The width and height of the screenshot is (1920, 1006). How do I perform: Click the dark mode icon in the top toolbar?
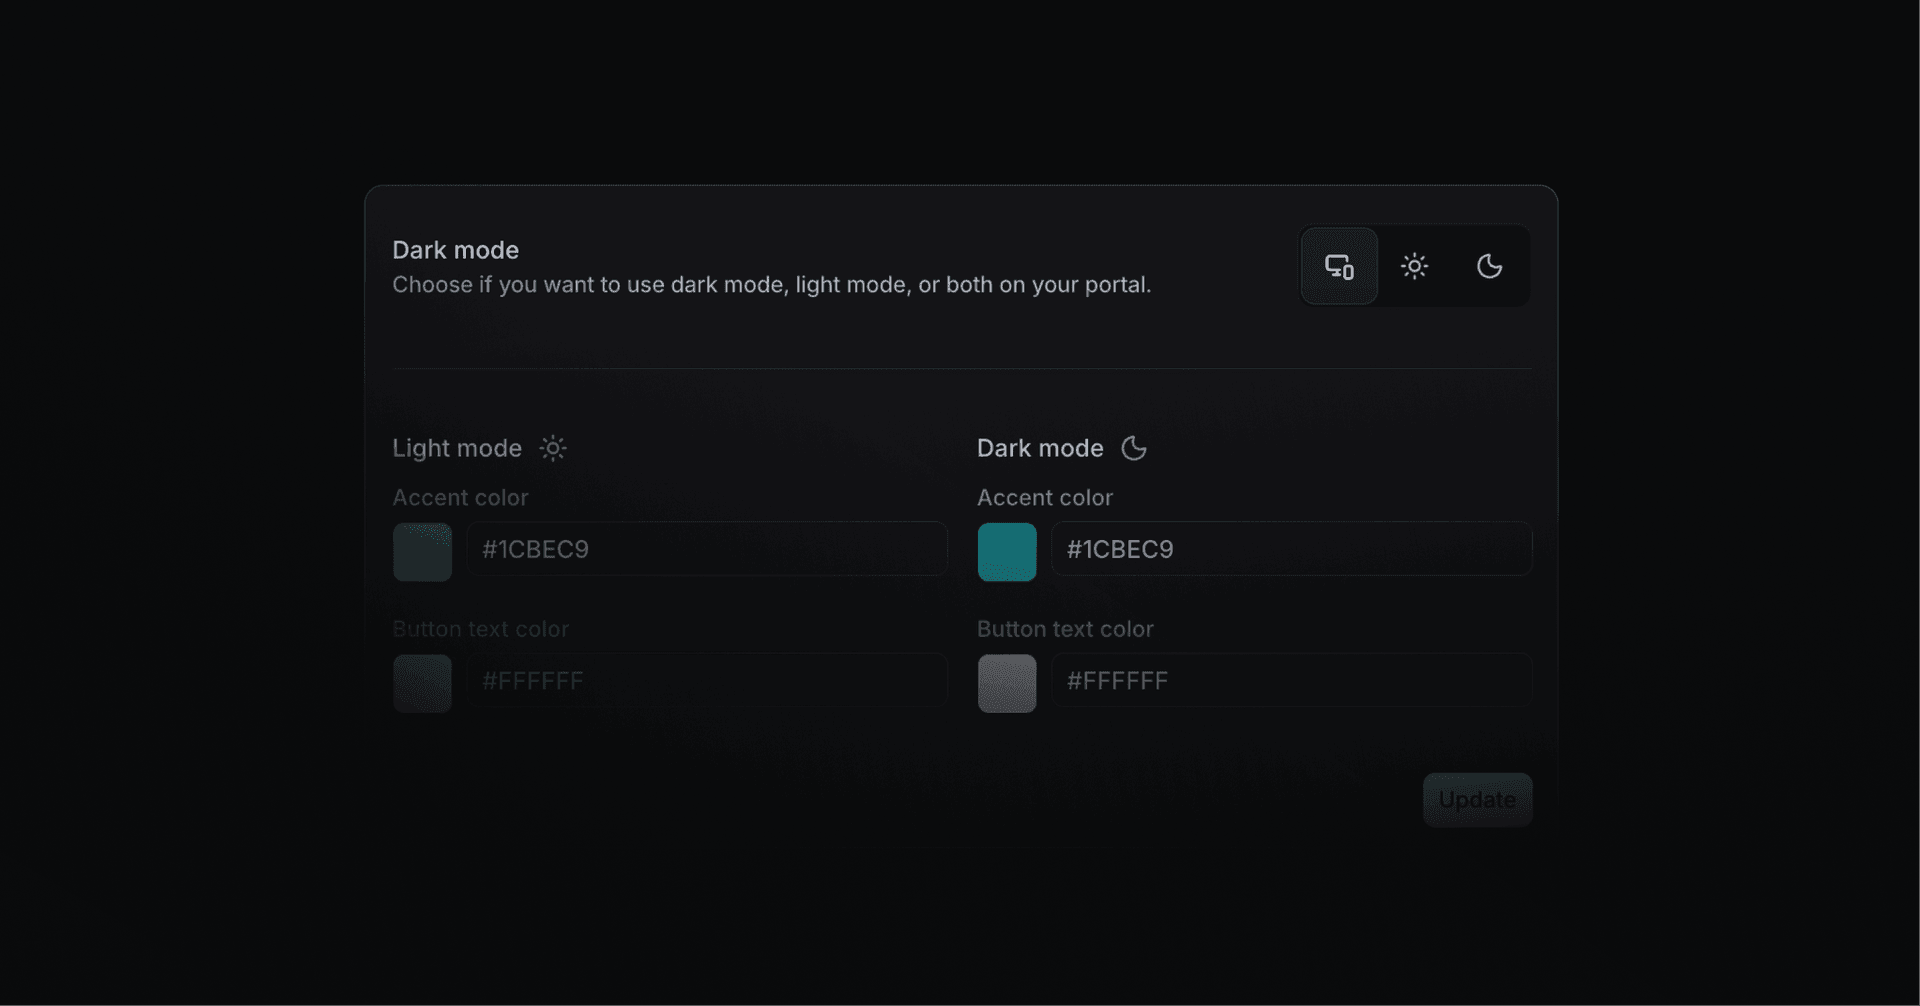(1490, 266)
